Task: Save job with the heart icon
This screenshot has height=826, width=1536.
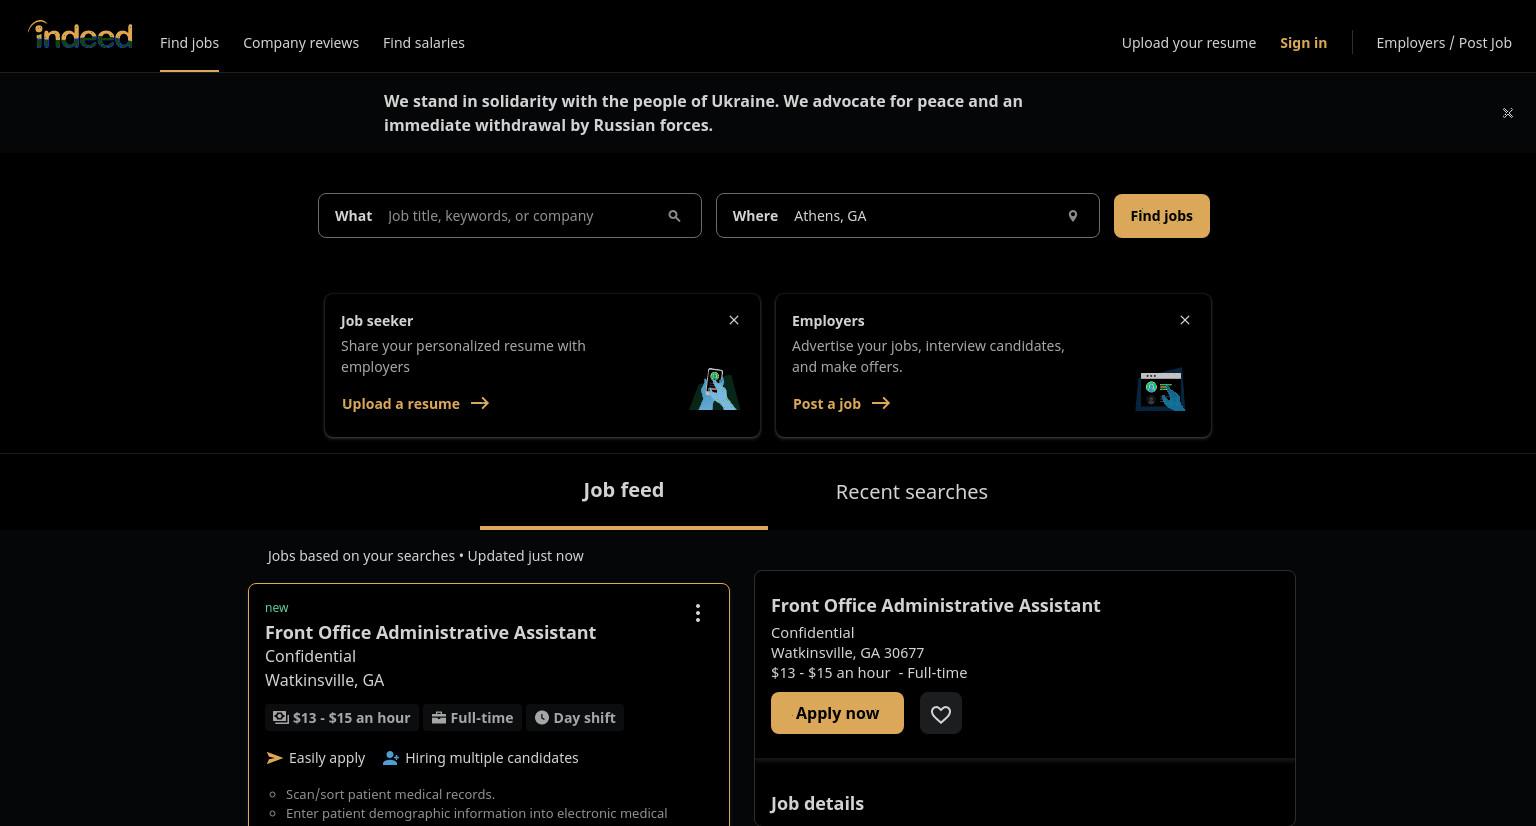Action: coord(941,713)
